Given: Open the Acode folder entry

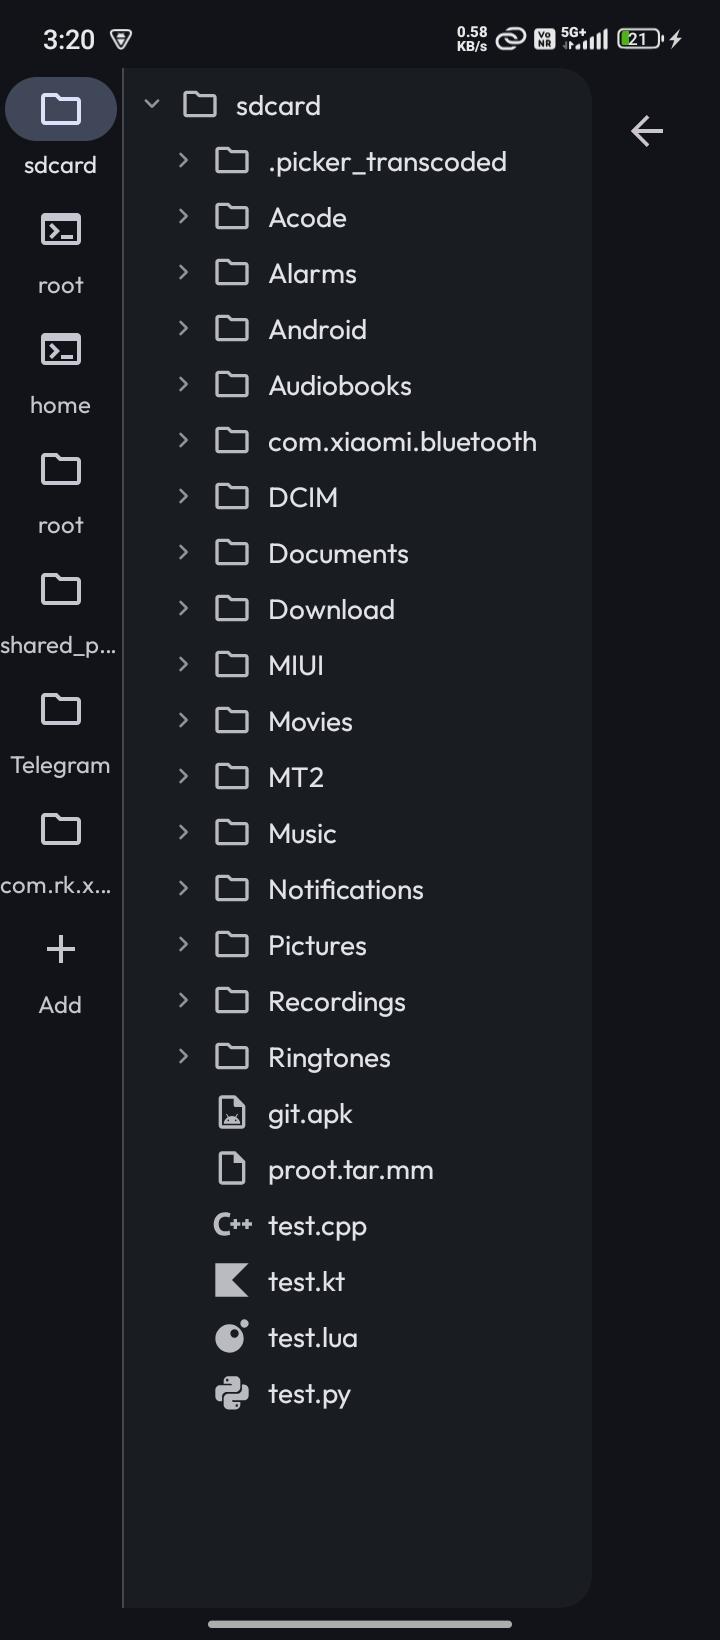Looking at the screenshot, I should point(307,217).
